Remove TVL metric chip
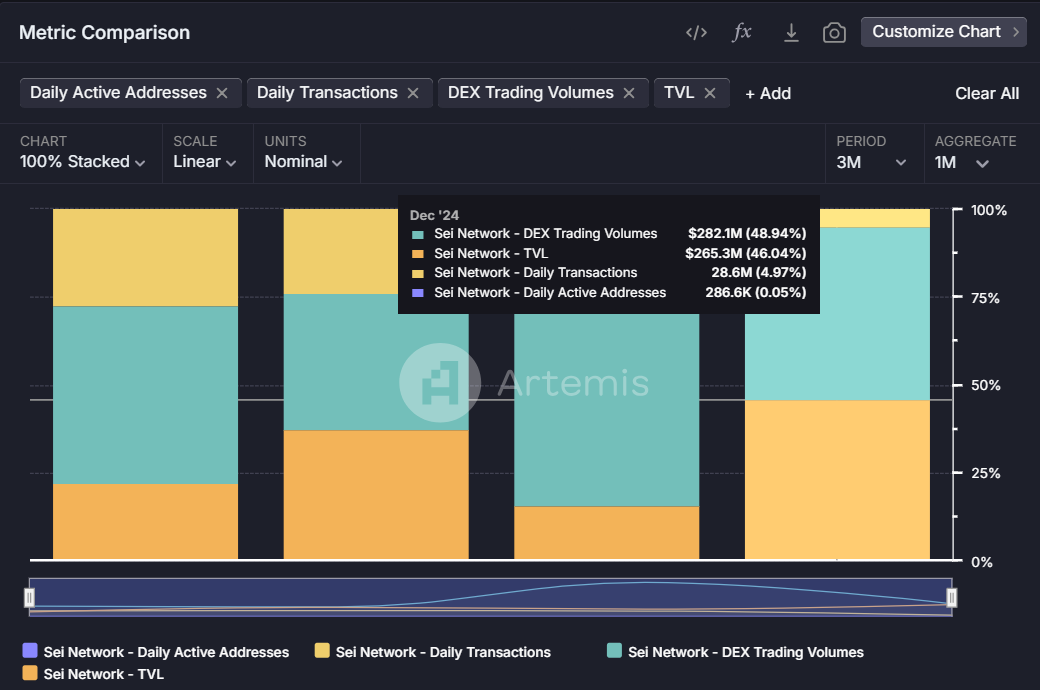 (x=710, y=93)
